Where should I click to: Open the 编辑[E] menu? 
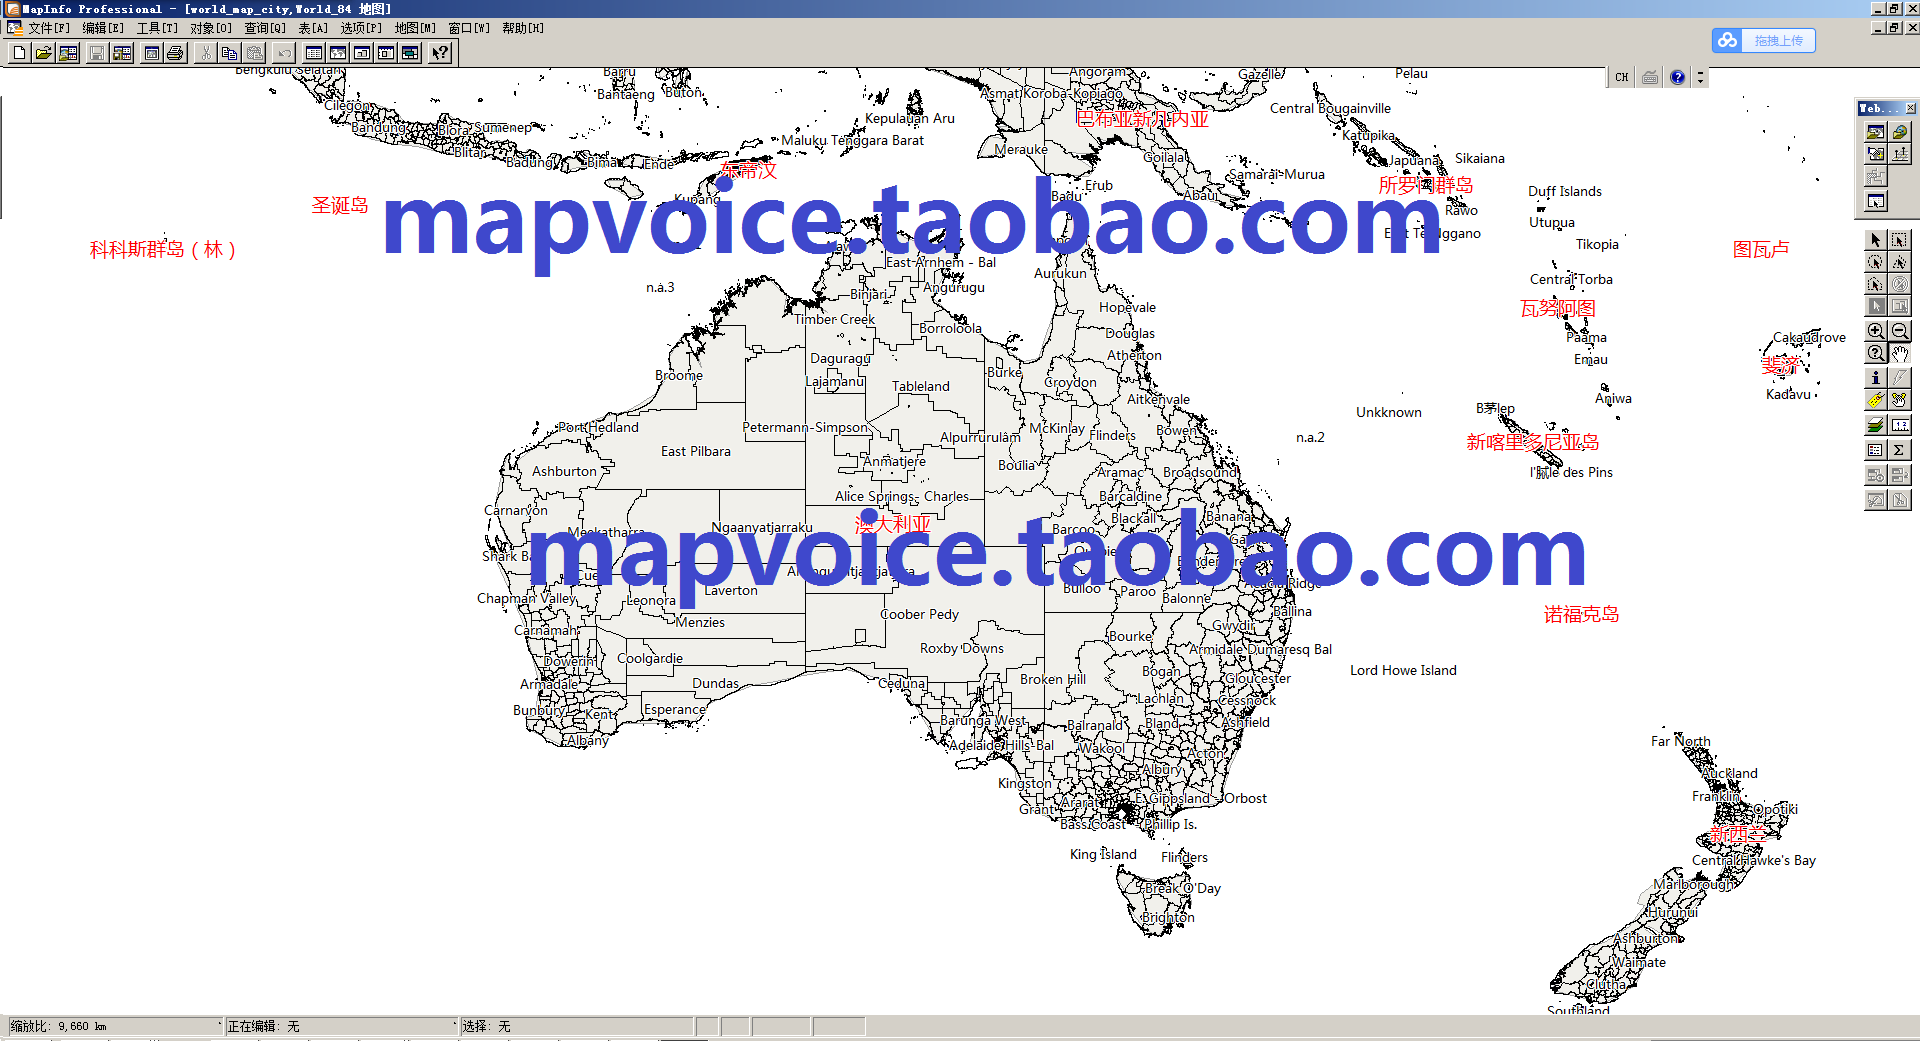(x=103, y=28)
